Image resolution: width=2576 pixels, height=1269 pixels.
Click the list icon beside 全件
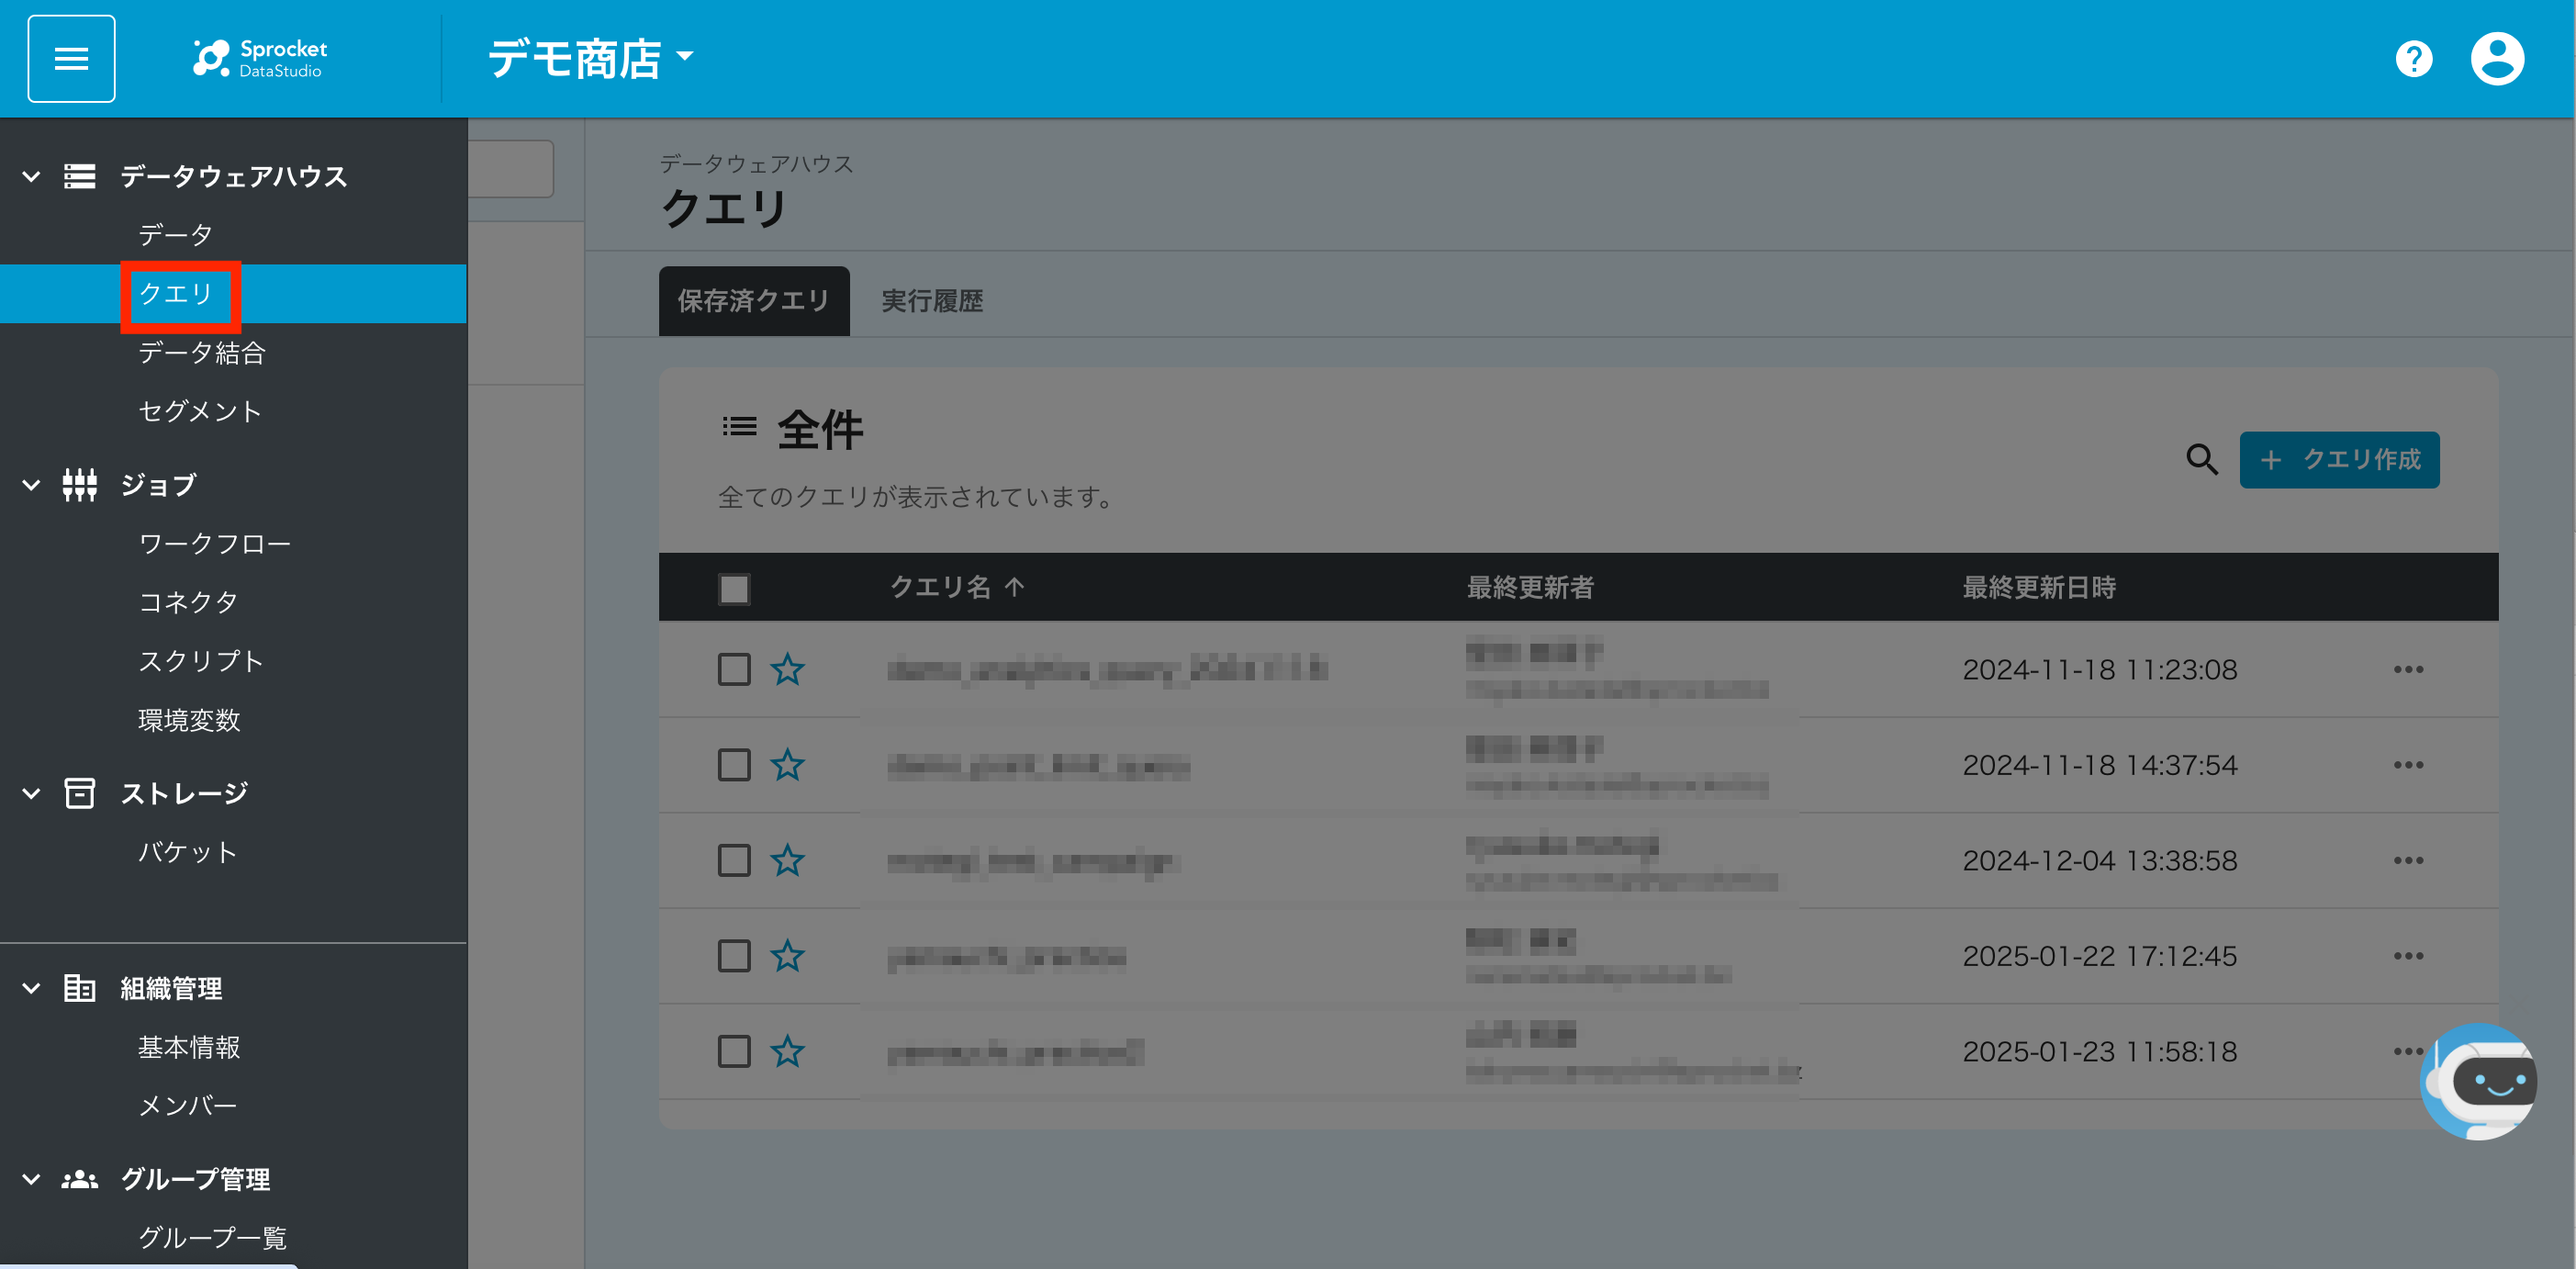coord(739,427)
